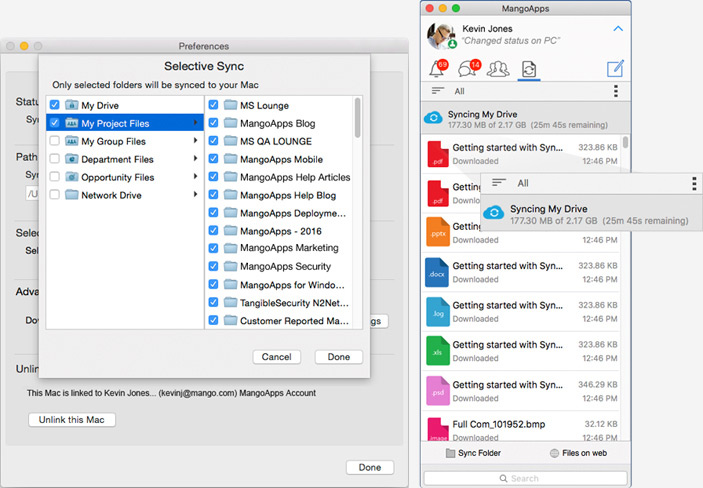Image resolution: width=703 pixels, height=488 pixels.
Task: Collapse the profile header chevron
Action: coord(618,29)
